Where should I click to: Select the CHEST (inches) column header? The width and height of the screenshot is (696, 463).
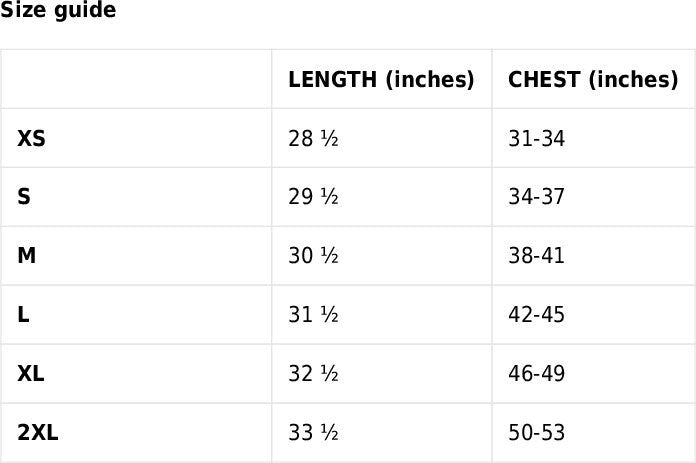click(593, 80)
